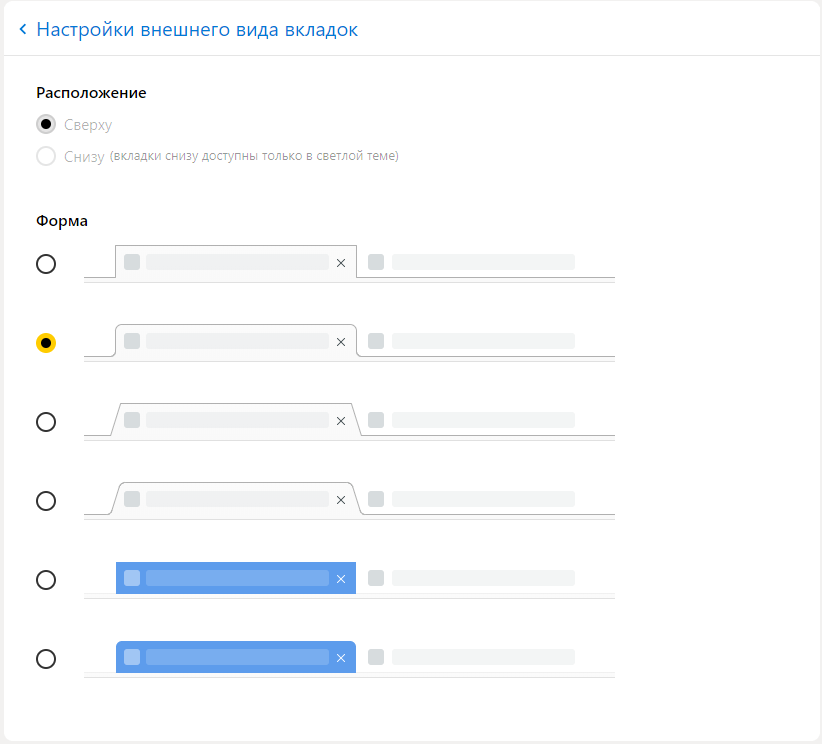This screenshot has width=822, height=744.
Task: Click the blue rounded tab preview thumbnail
Action: click(x=349, y=659)
